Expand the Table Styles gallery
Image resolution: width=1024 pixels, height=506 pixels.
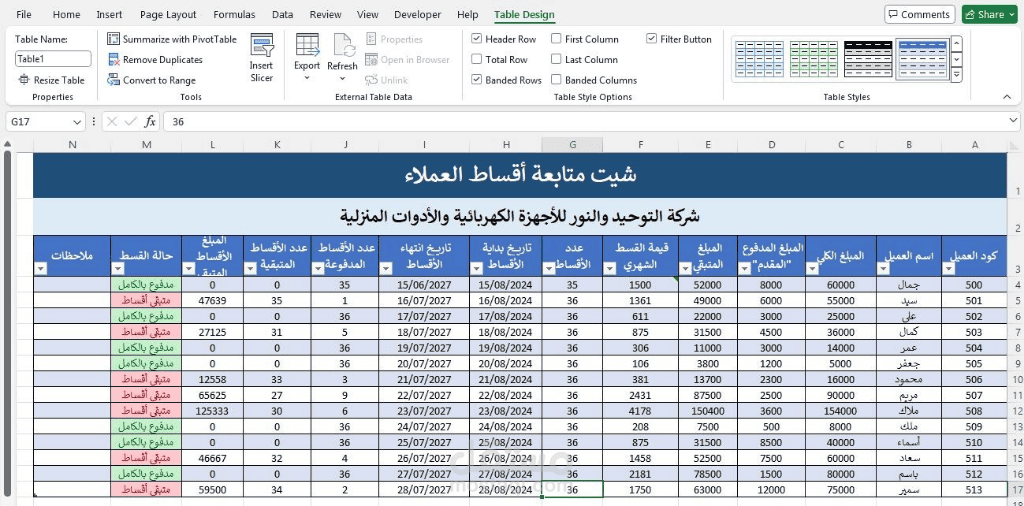[x=956, y=75]
